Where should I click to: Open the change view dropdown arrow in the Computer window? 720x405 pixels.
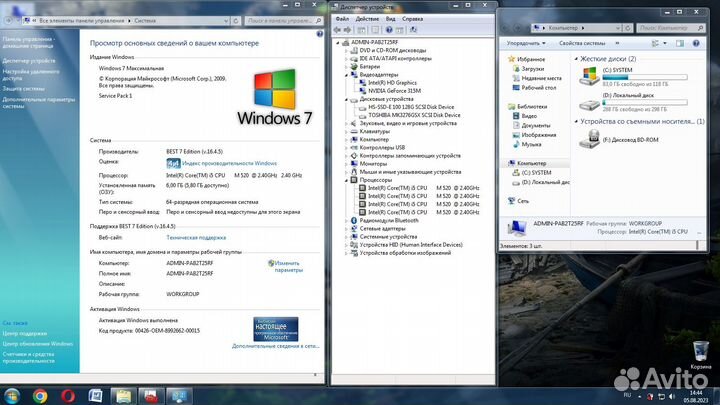coord(665,43)
